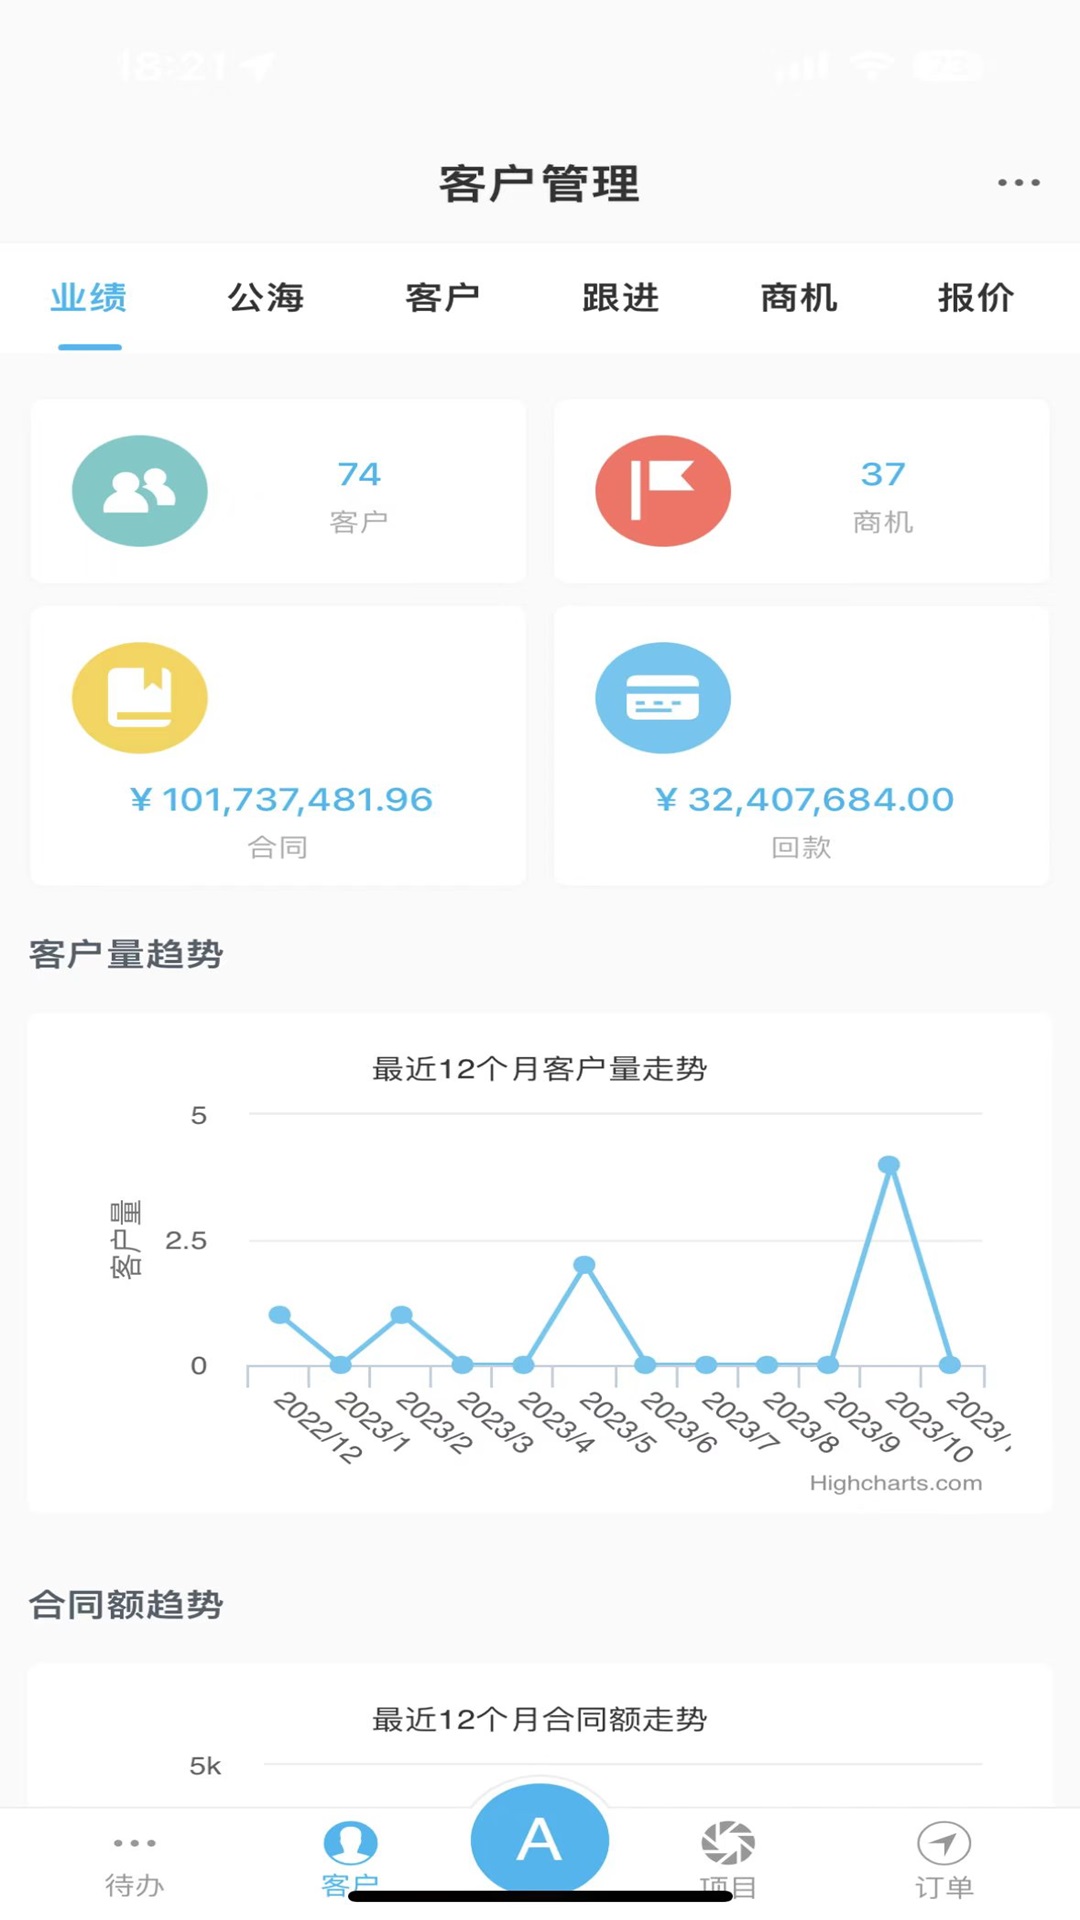Click chart title 最近12个月合同额走势
1080x1920 pixels.
[x=540, y=1720]
